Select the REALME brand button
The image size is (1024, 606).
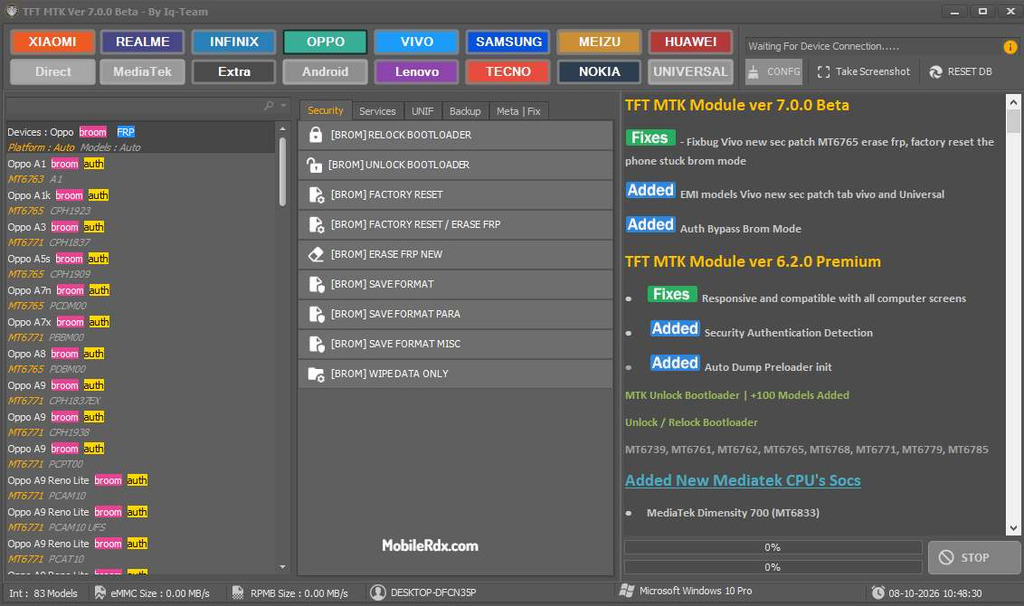[142, 42]
